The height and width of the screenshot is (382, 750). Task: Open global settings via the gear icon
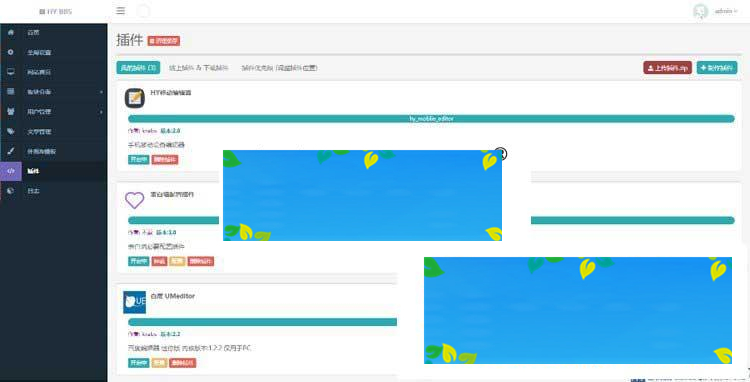coord(11,52)
